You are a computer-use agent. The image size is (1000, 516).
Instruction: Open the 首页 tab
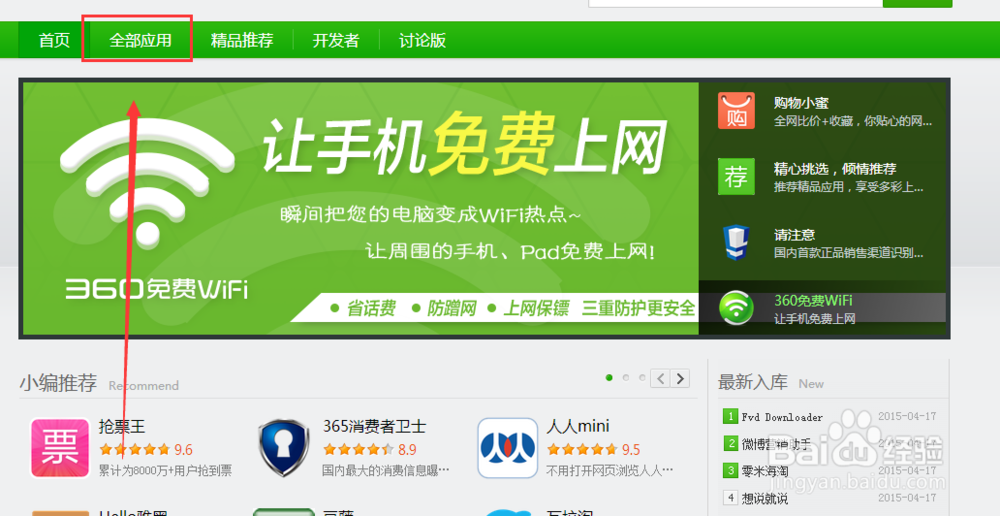(54, 40)
